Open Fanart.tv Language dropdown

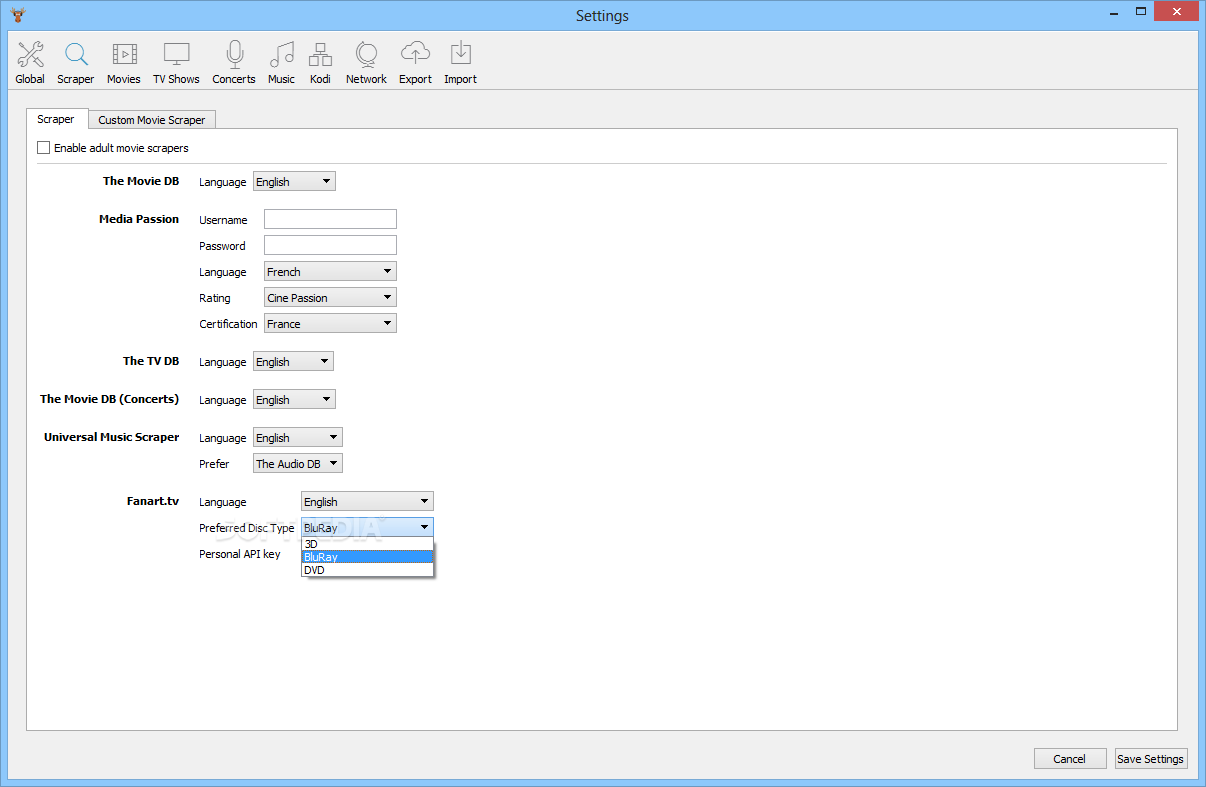tap(367, 502)
